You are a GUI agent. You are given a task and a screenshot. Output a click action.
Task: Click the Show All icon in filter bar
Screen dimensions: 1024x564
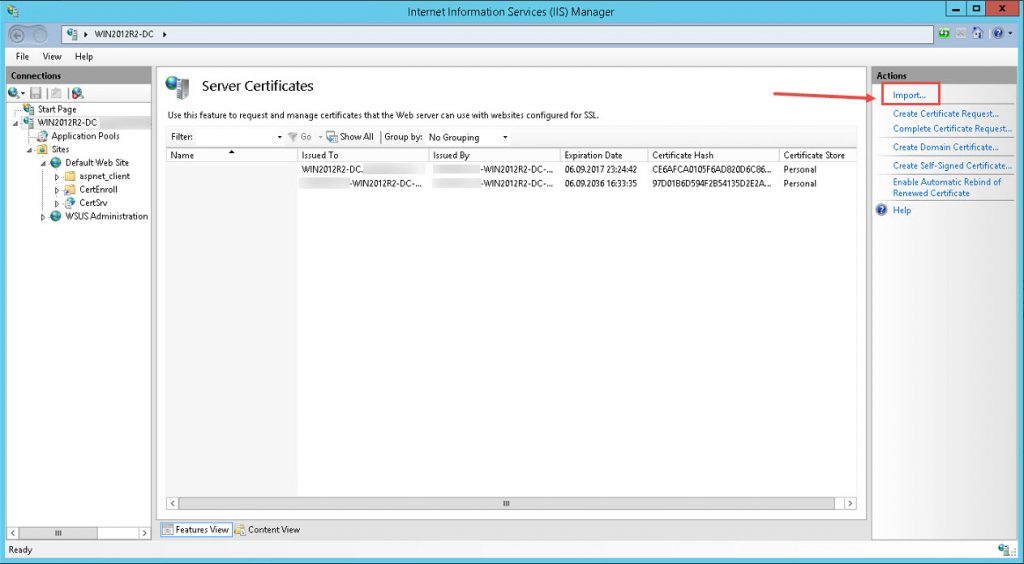tap(332, 137)
